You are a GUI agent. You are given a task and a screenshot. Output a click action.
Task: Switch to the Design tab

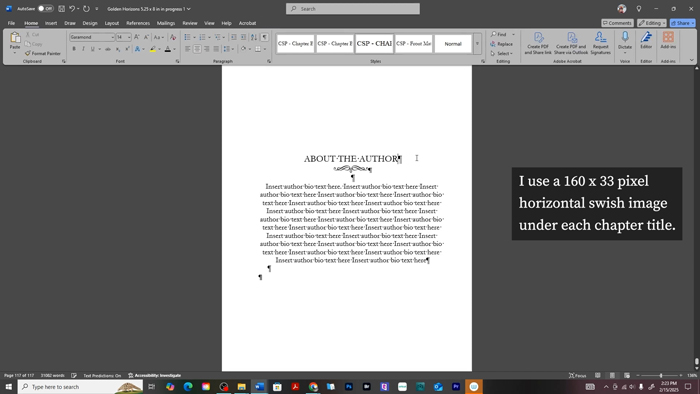coord(90,23)
